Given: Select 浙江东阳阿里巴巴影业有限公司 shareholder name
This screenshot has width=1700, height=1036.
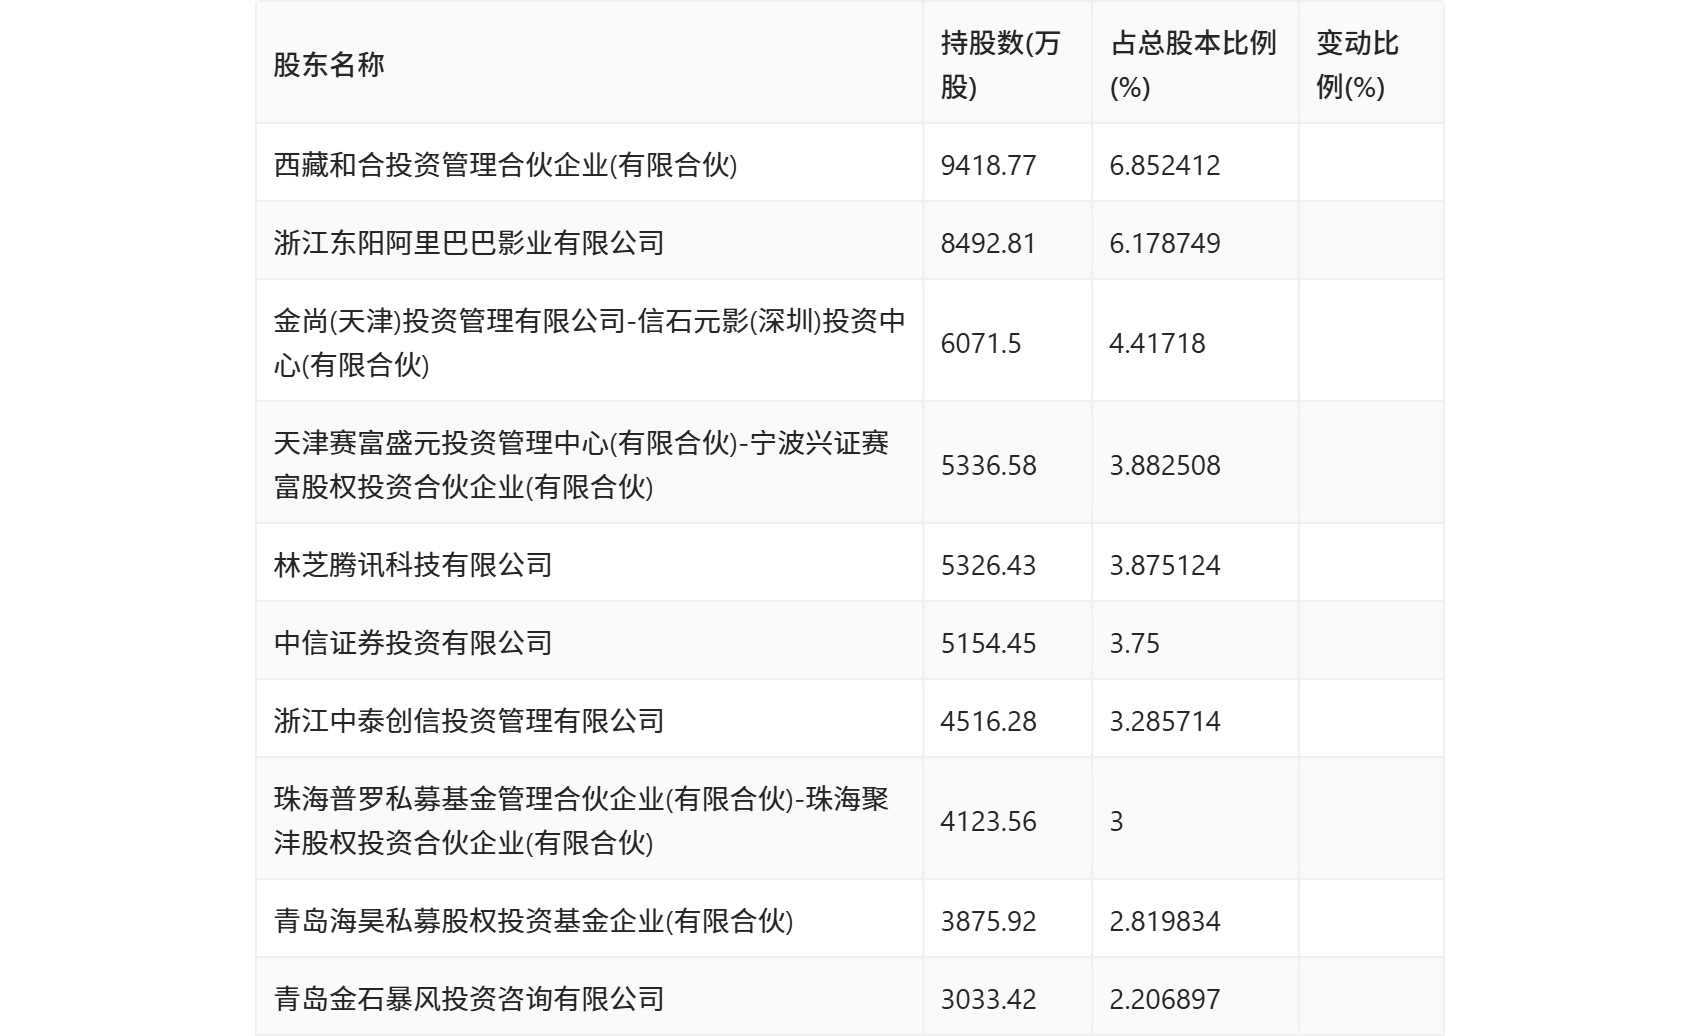Looking at the screenshot, I should (x=469, y=243).
